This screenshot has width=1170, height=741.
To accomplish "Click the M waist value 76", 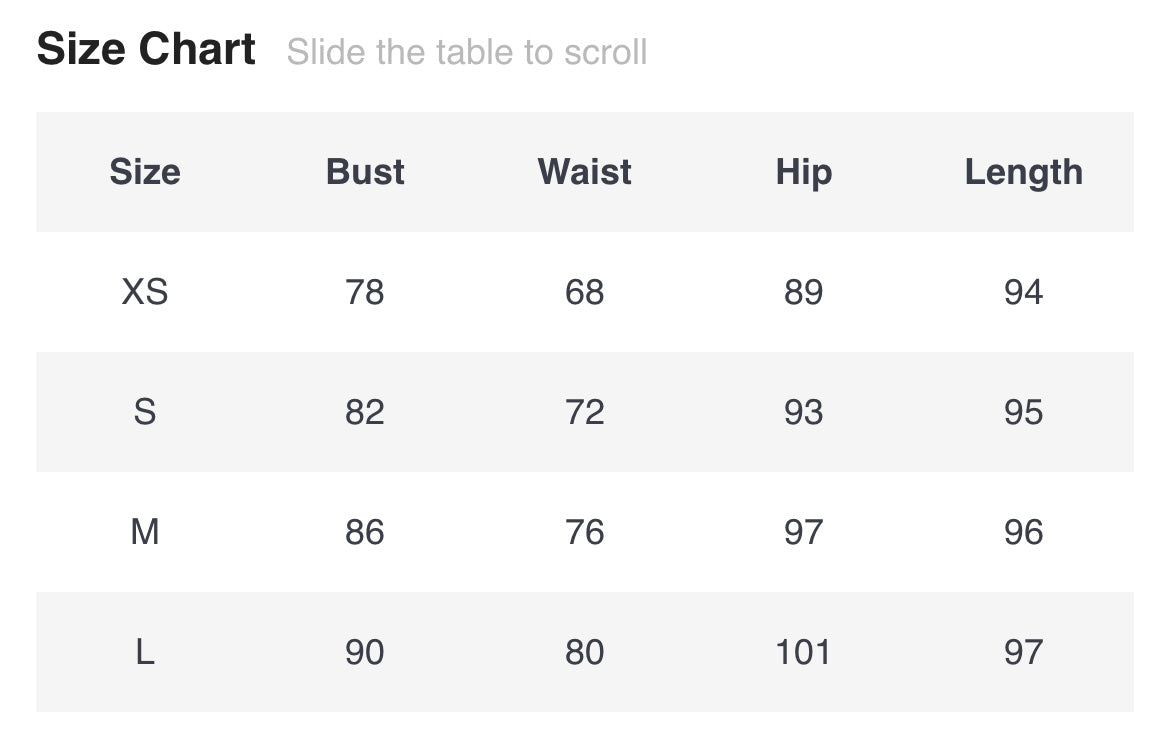I will point(584,532).
